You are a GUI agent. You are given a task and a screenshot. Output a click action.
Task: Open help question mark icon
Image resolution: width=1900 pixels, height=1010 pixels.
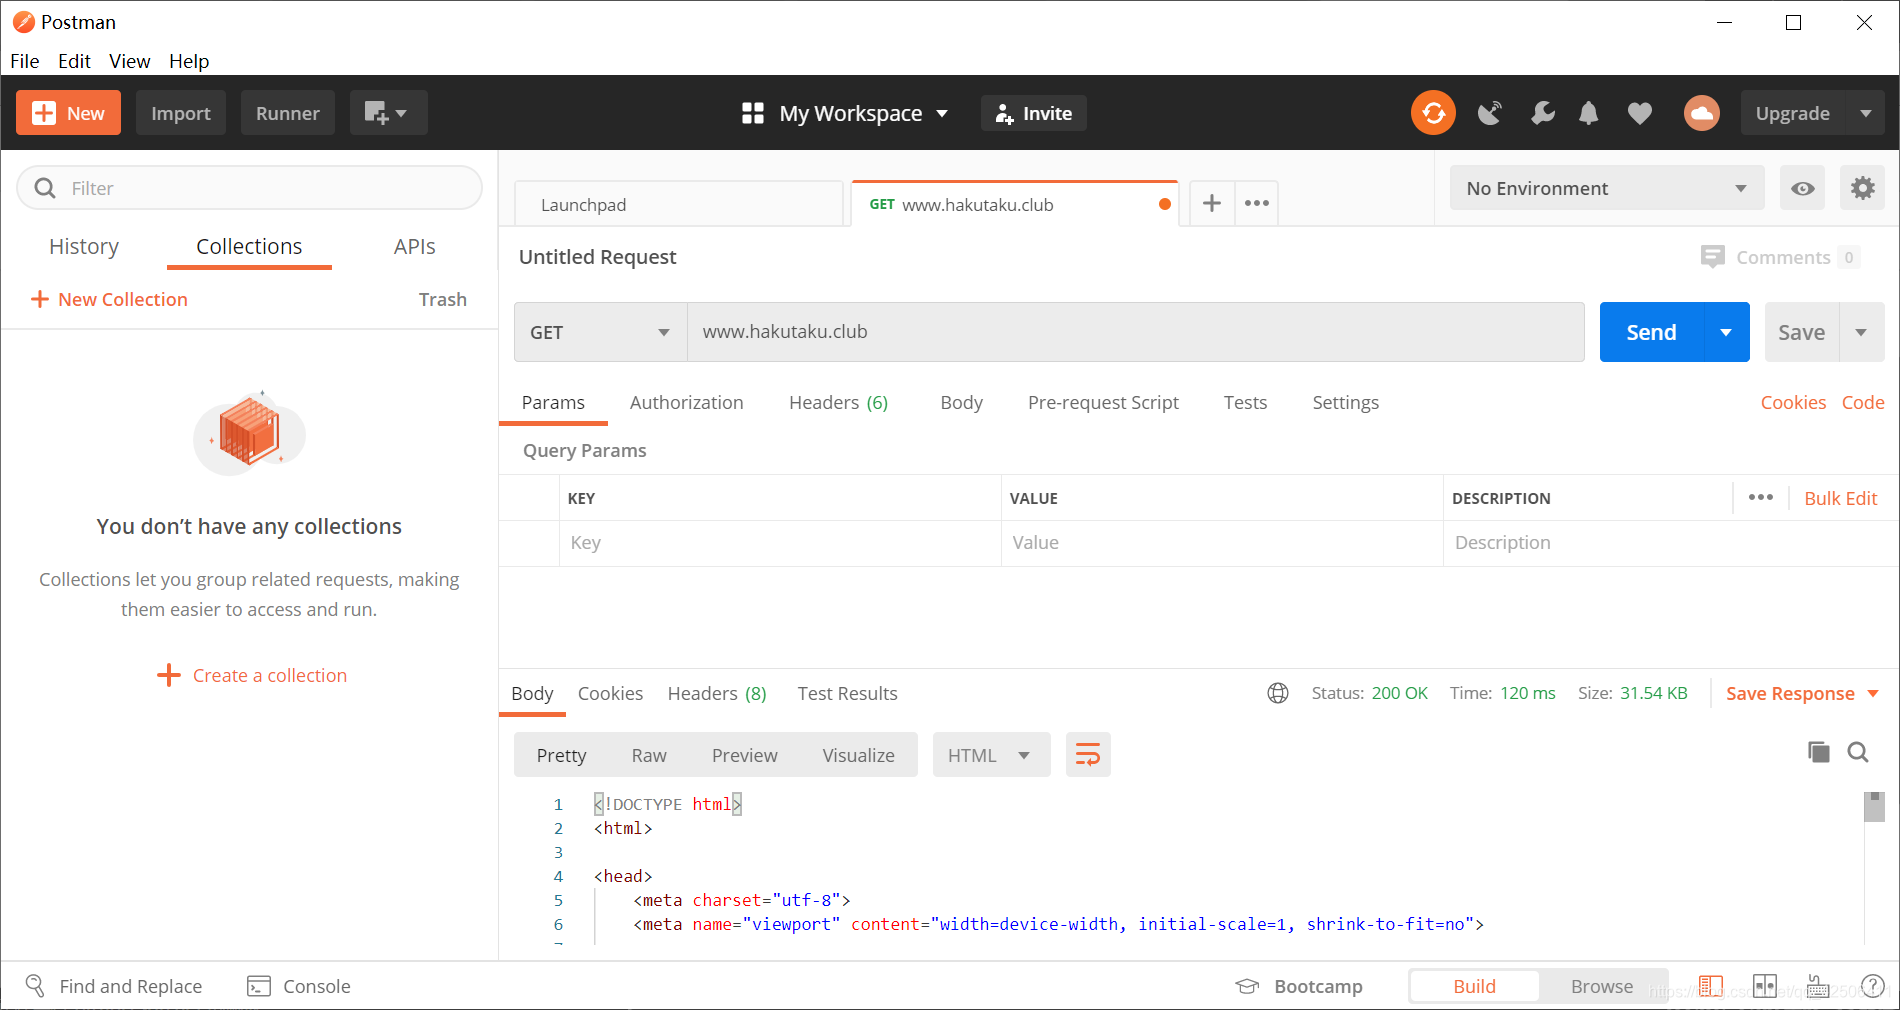coord(1872,986)
